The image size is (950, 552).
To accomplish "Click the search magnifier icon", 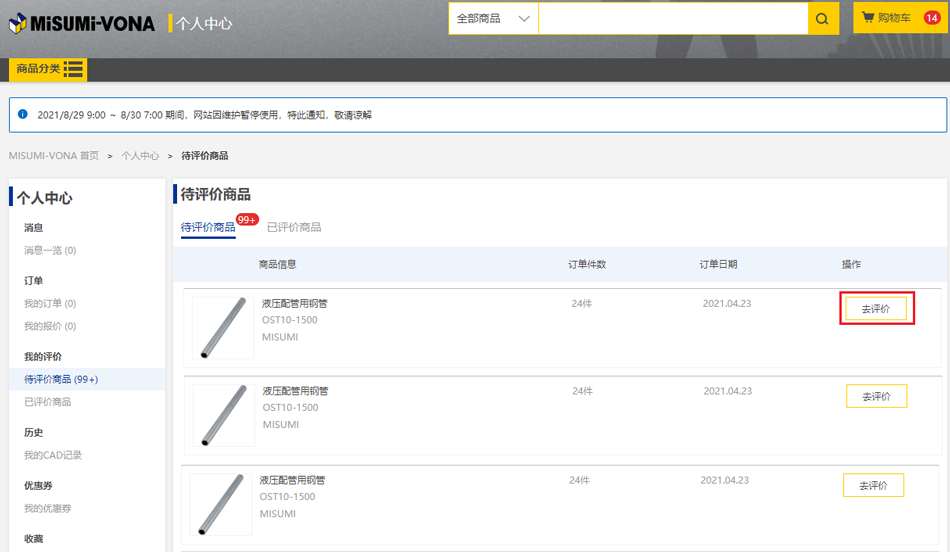I will (x=822, y=19).
